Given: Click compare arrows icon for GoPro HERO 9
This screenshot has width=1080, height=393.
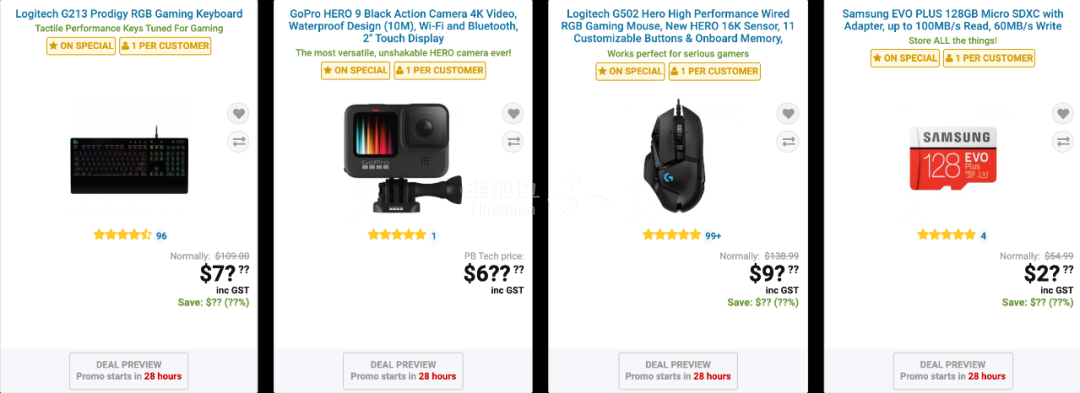Looking at the screenshot, I should pyautogui.click(x=512, y=142).
